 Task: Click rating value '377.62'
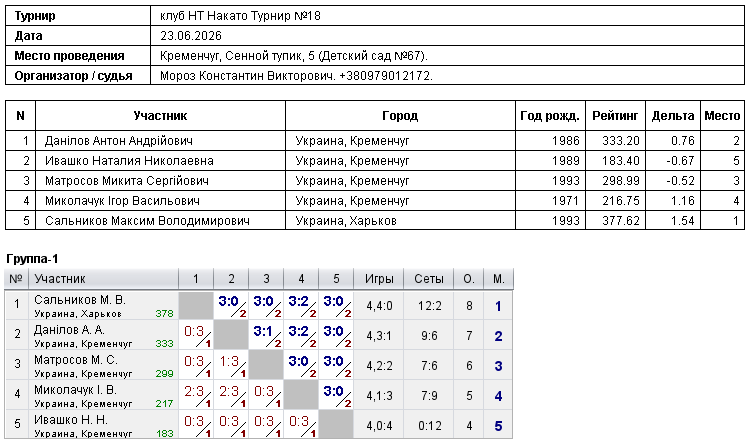[x=620, y=221]
